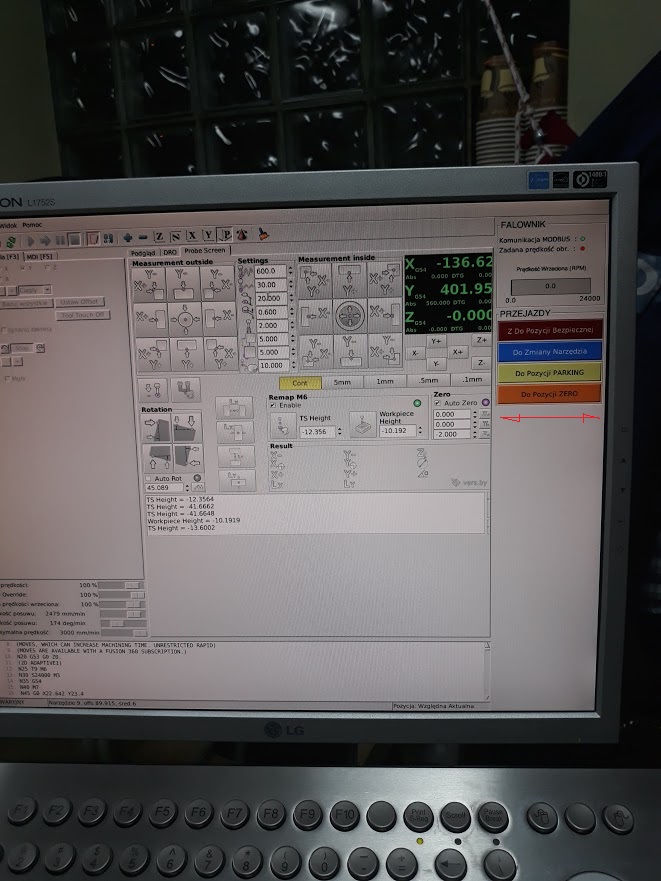This screenshot has width=661, height=881.
Task: Switch to the MDI [F5] tab
Action: pos(39,257)
